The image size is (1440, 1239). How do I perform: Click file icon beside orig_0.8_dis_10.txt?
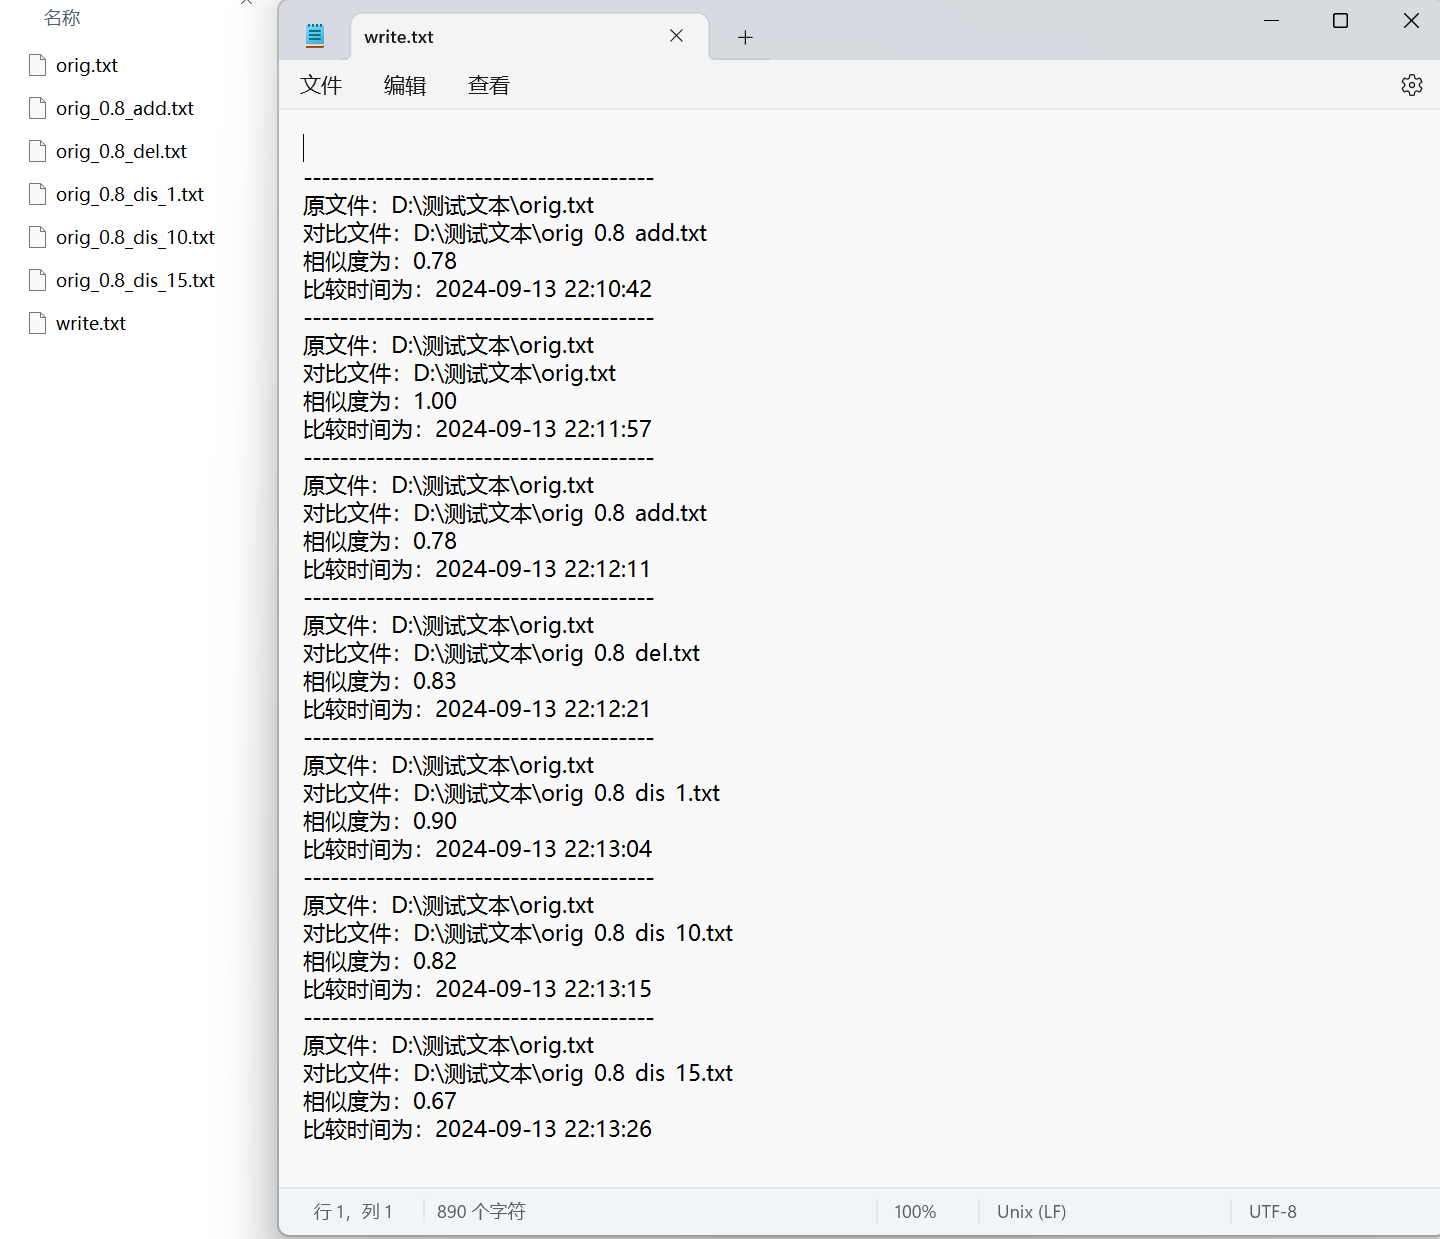(x=38, y=237)
